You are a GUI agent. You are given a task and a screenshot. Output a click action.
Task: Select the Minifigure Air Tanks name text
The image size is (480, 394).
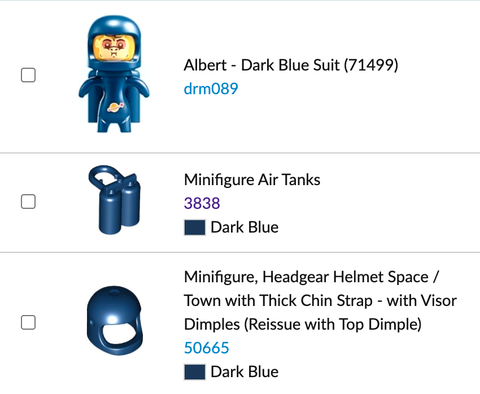(x=252, y=180)
